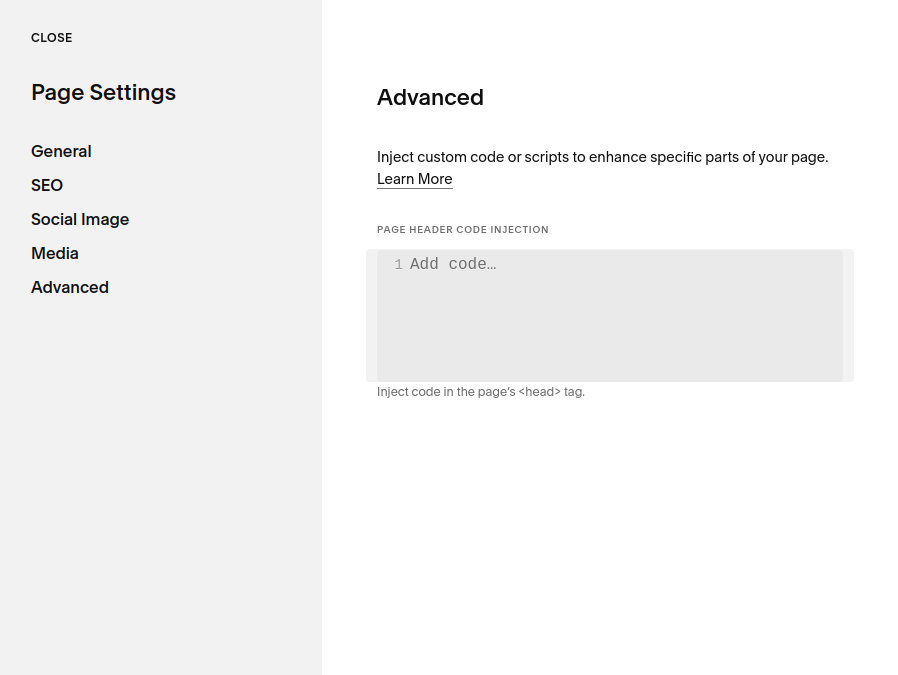Click the underline beneath Learn More
898x675 pixels.
pos(414,188)
